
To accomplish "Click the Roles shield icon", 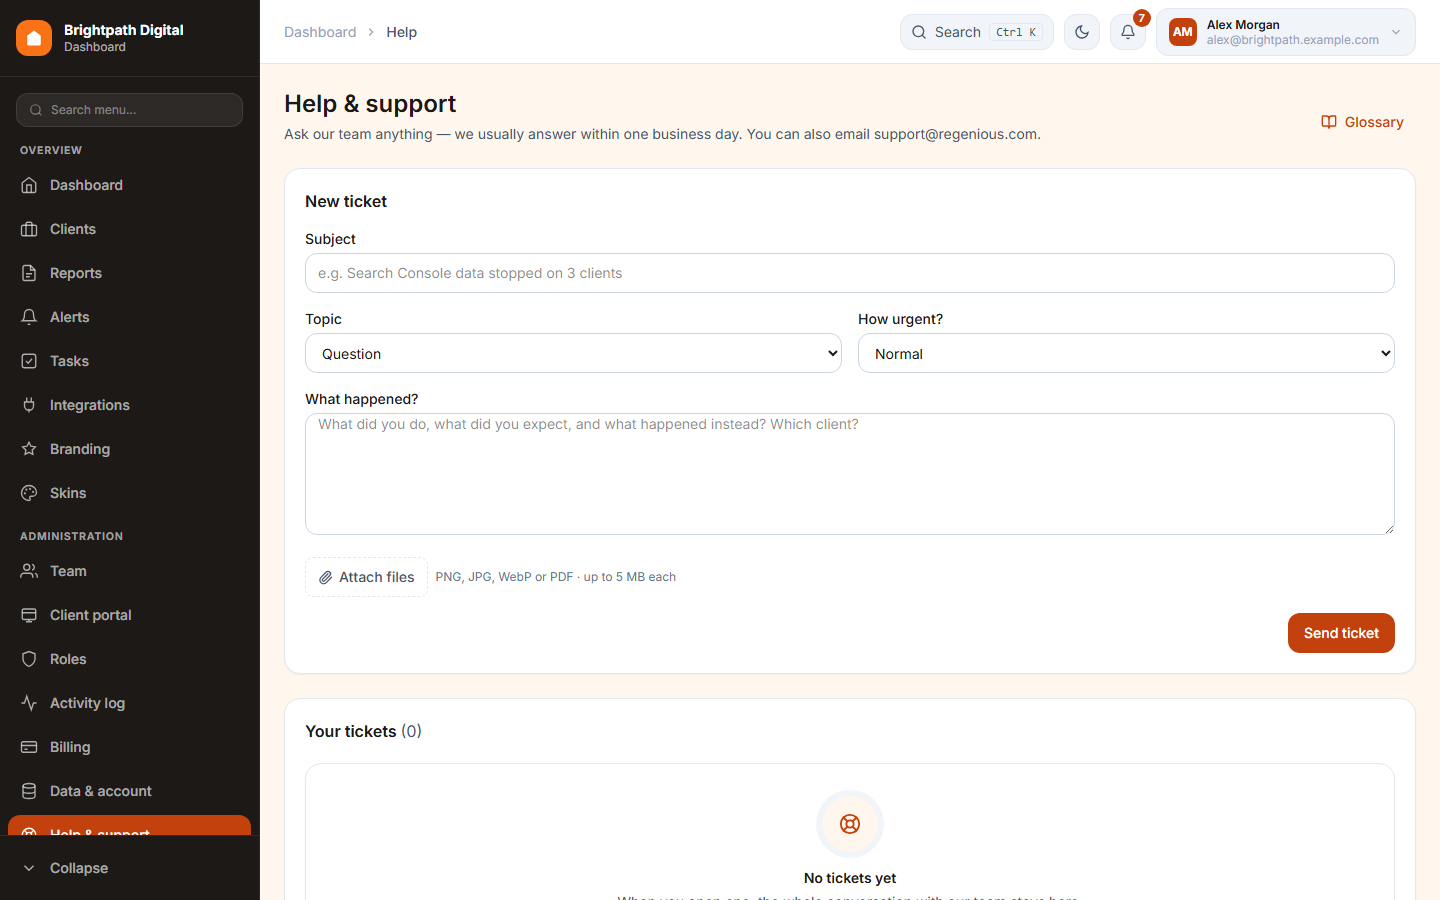I will [x=29, y=659].
